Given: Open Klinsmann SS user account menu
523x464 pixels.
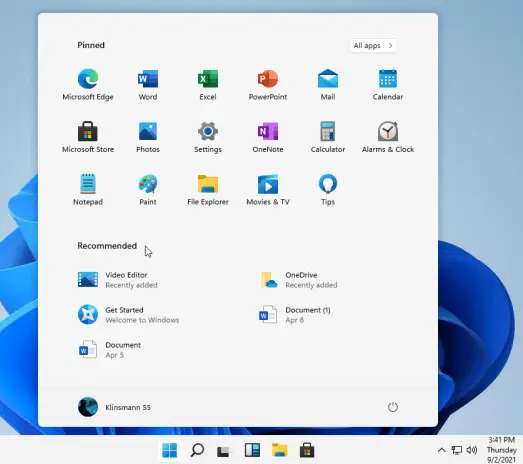Looking at the screenshot, I should (x=114, y=407).
